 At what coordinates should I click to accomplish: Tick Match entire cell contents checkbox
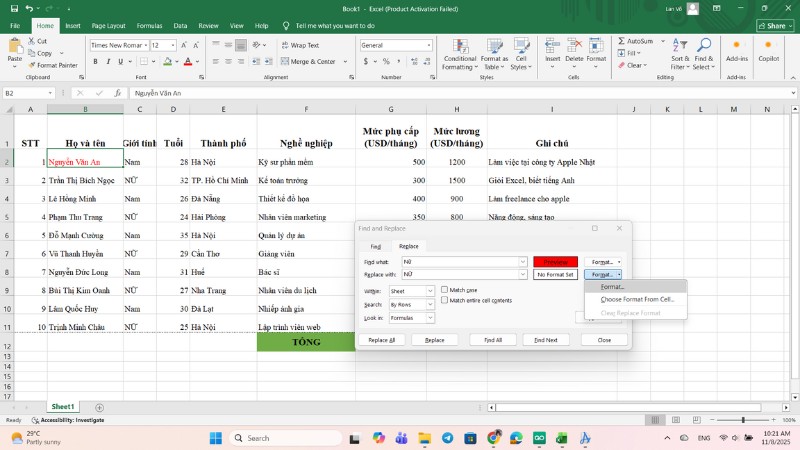(x=445, y=300)
